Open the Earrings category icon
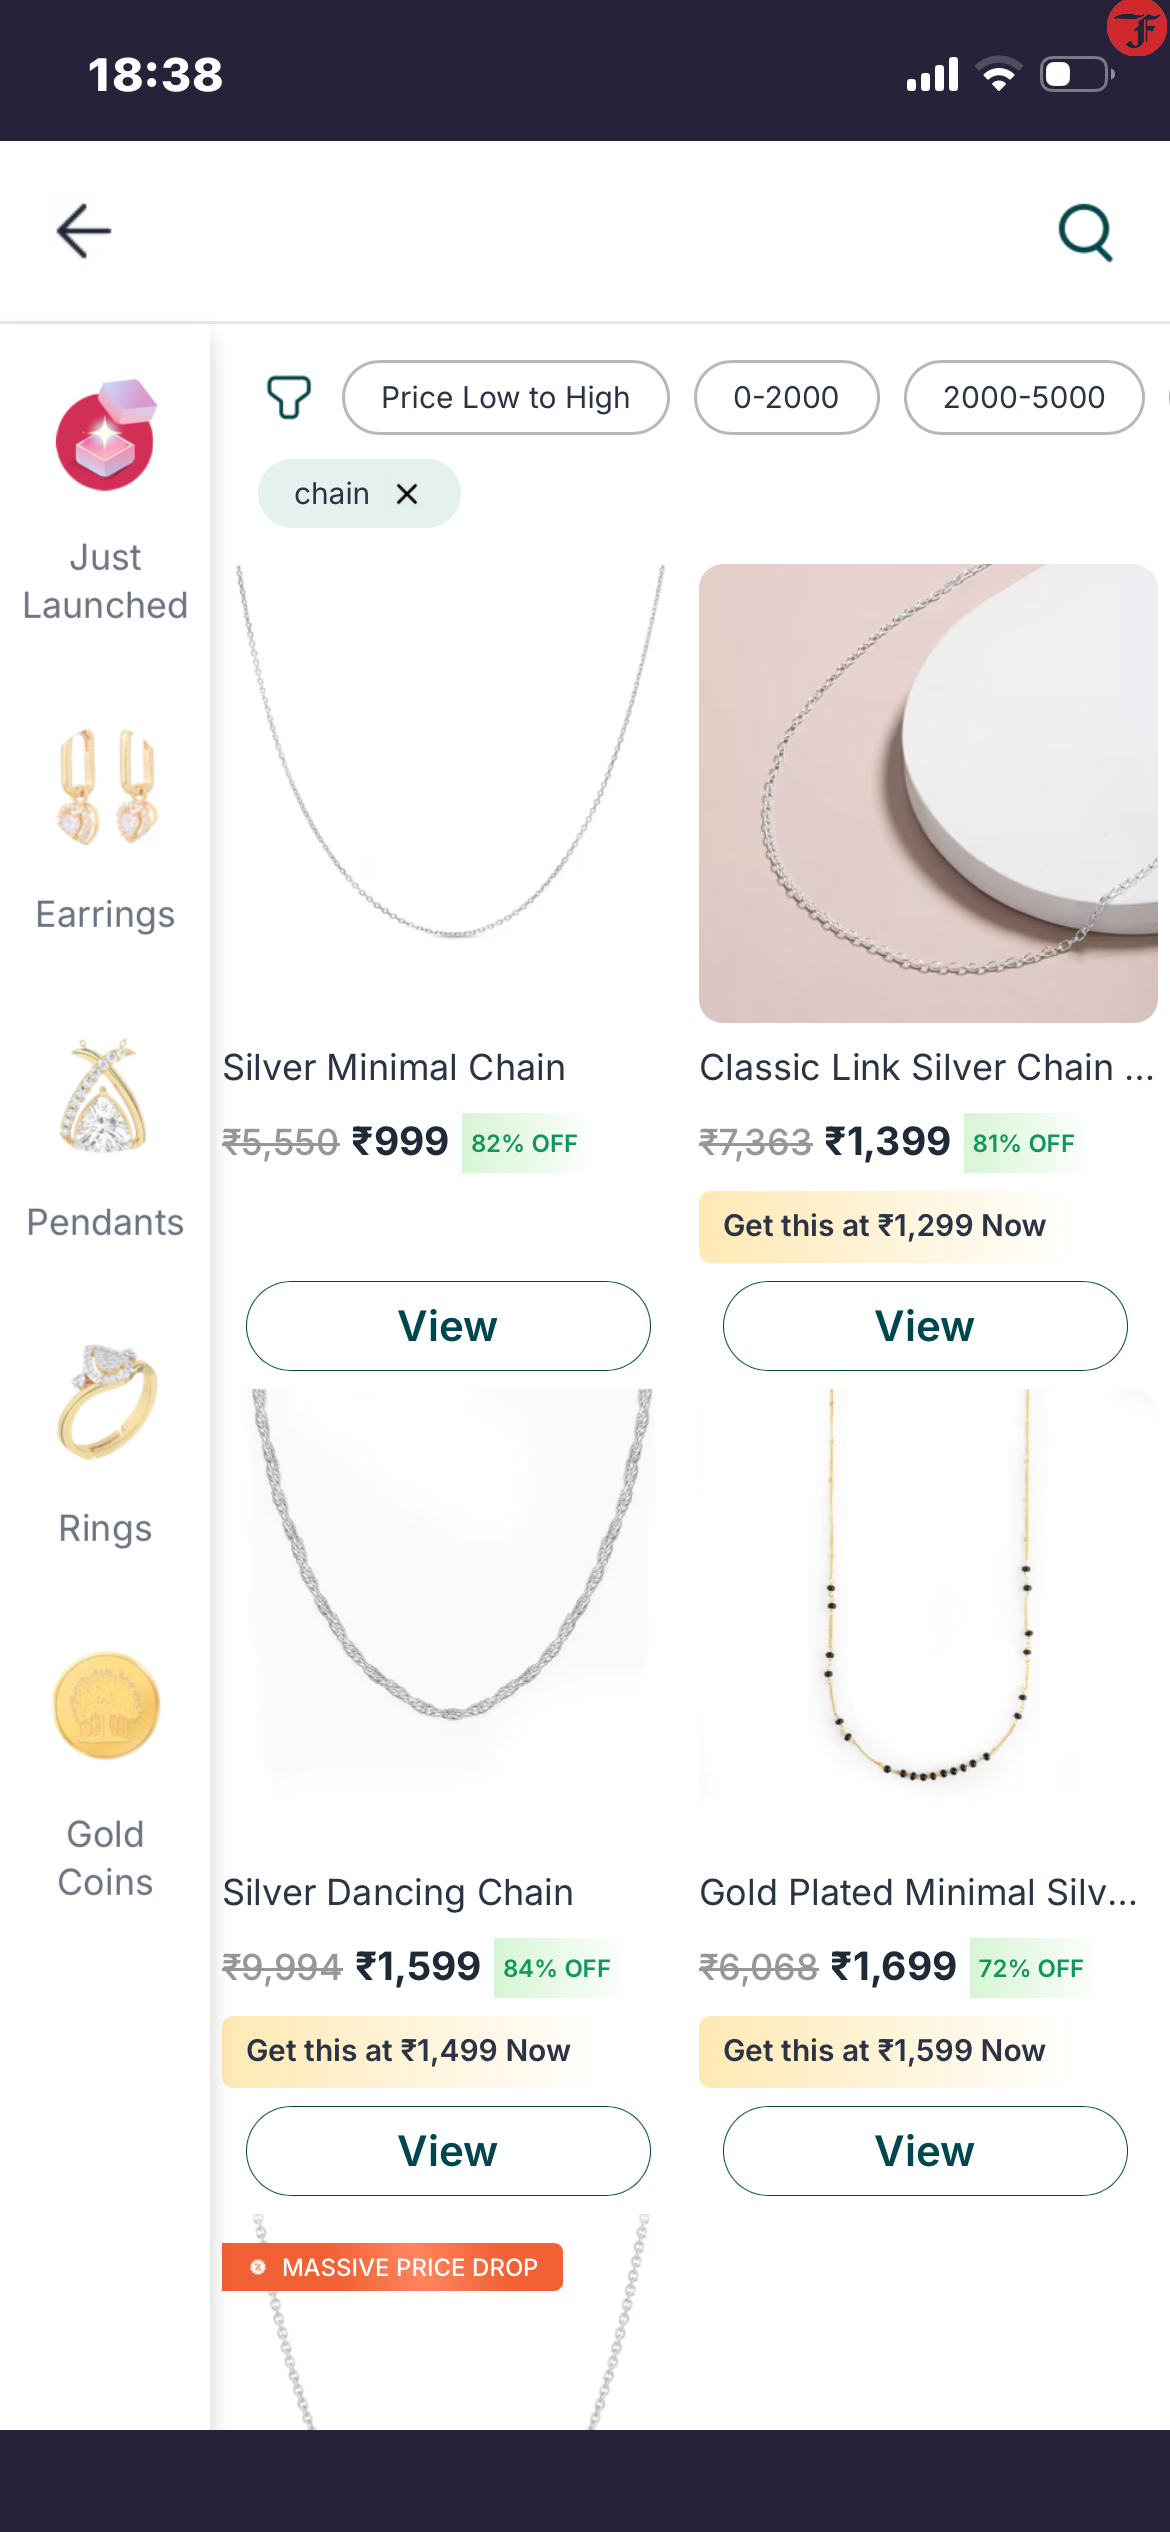 pos(105,788)
